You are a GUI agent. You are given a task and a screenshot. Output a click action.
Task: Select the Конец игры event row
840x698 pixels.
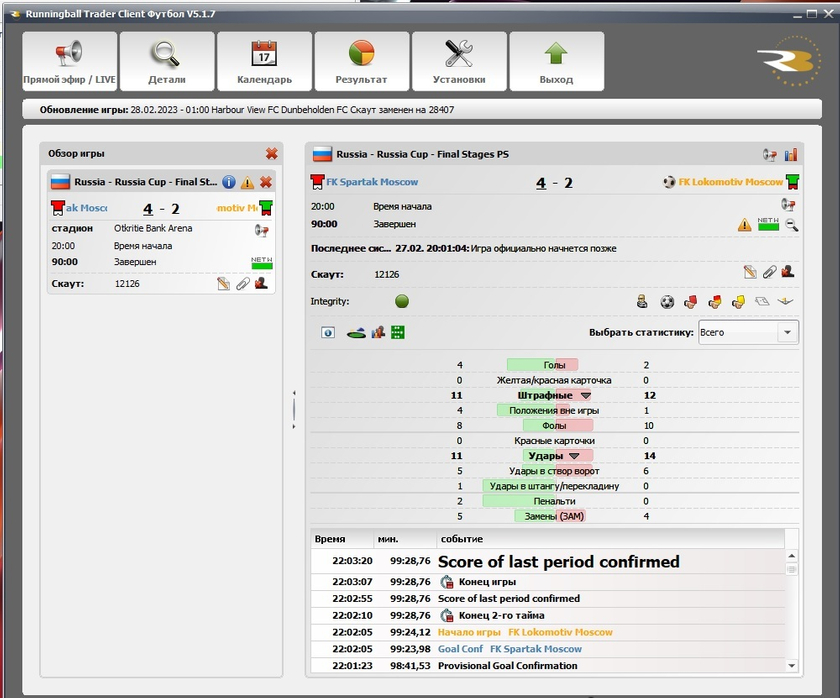coord(548,582)
